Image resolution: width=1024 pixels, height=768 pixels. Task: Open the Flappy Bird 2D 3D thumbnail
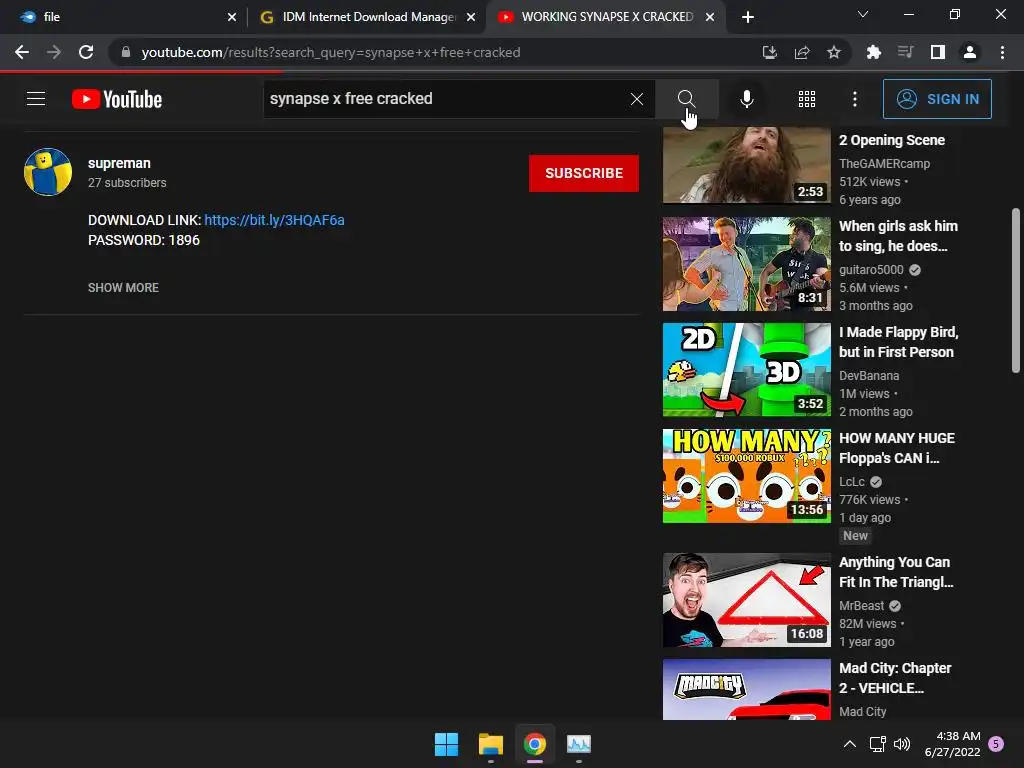tap(746, 370)
